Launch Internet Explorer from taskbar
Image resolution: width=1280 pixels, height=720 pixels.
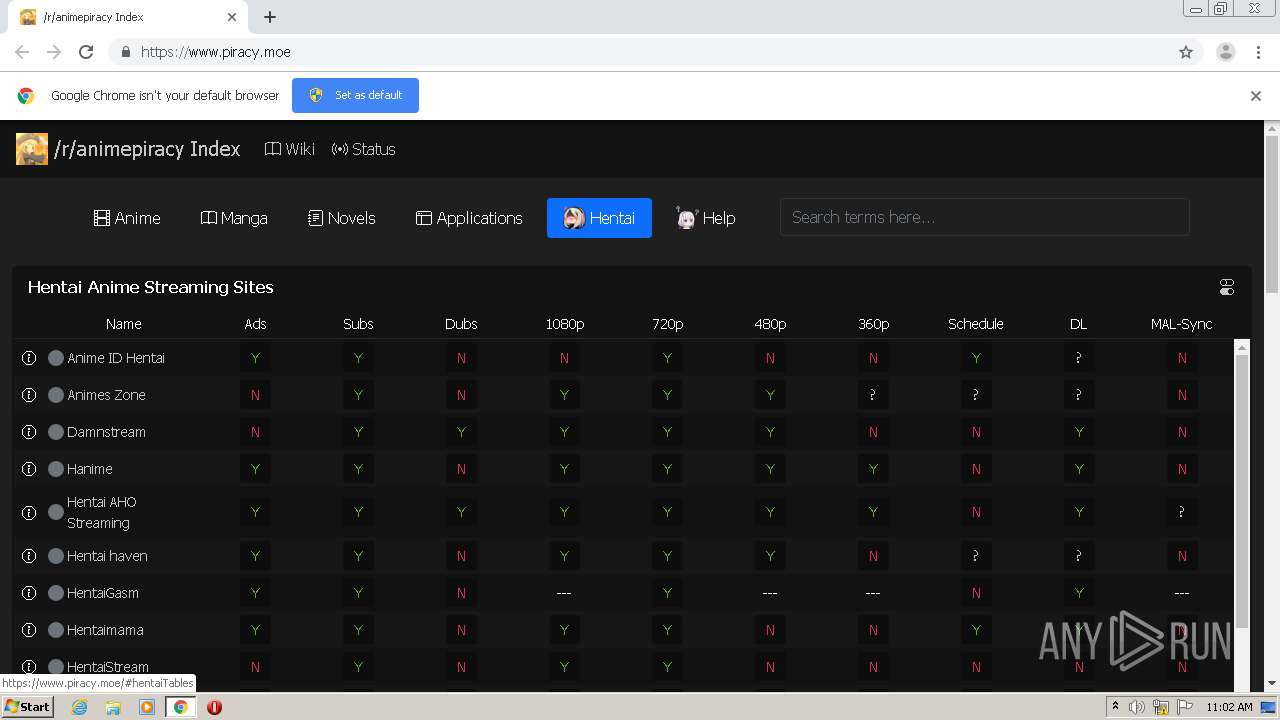[79, 707]
